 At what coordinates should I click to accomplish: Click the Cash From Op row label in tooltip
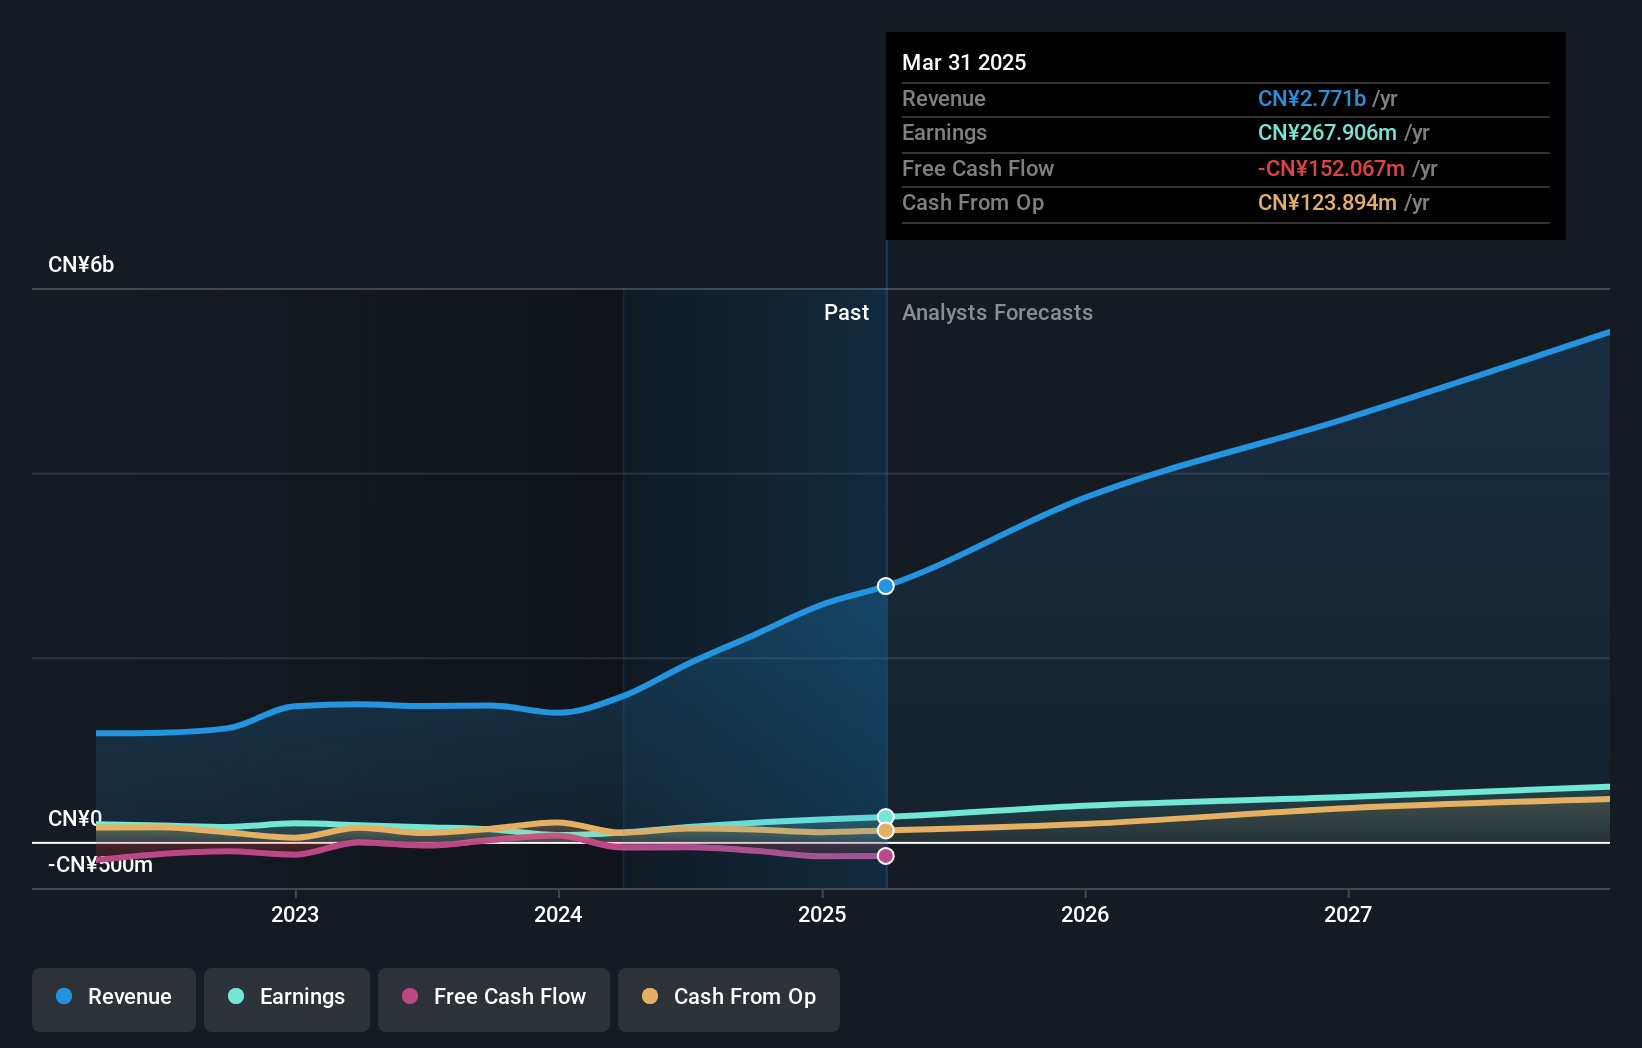(973, 203)
